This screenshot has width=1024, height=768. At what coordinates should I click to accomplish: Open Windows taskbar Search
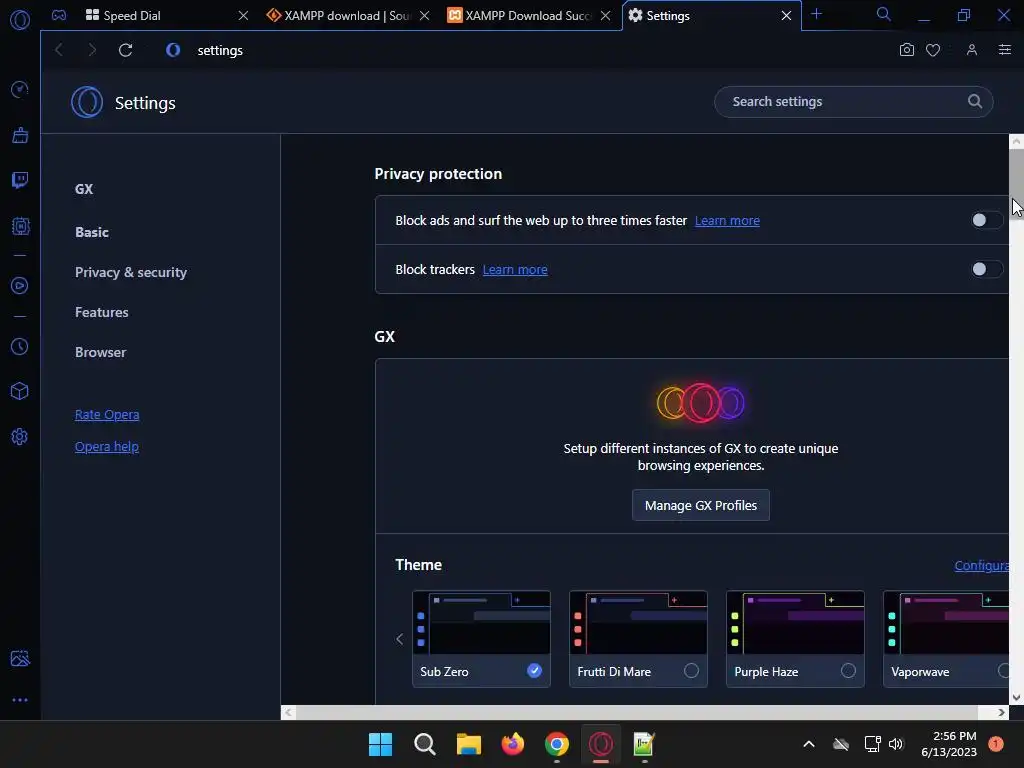tap(424, 744)
